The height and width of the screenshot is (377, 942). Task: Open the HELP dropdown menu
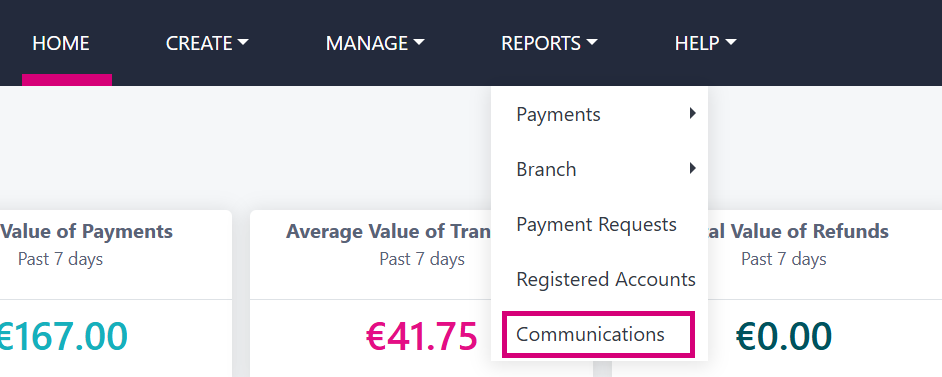pos(705,43)
